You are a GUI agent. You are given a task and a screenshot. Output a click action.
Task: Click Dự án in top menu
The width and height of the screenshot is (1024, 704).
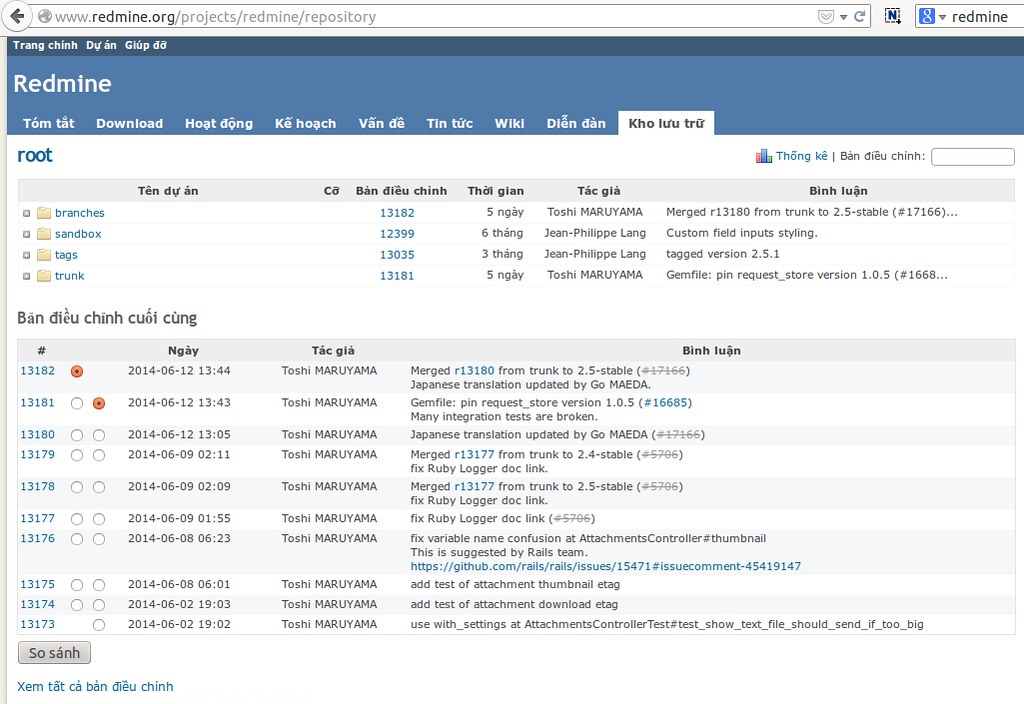click(101, 45)
